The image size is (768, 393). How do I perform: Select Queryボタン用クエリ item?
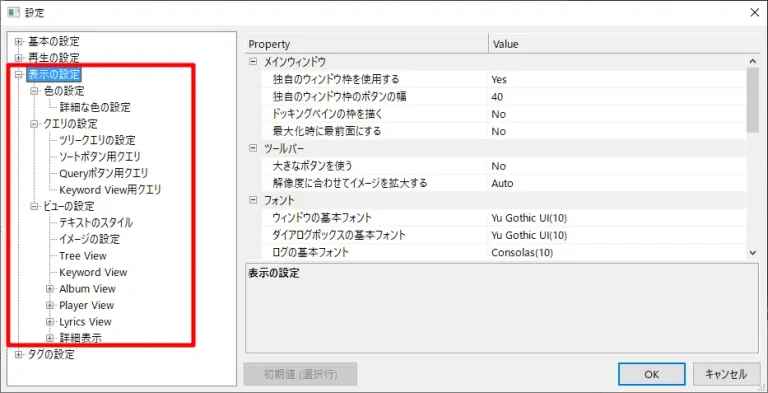tap(104, 173)
